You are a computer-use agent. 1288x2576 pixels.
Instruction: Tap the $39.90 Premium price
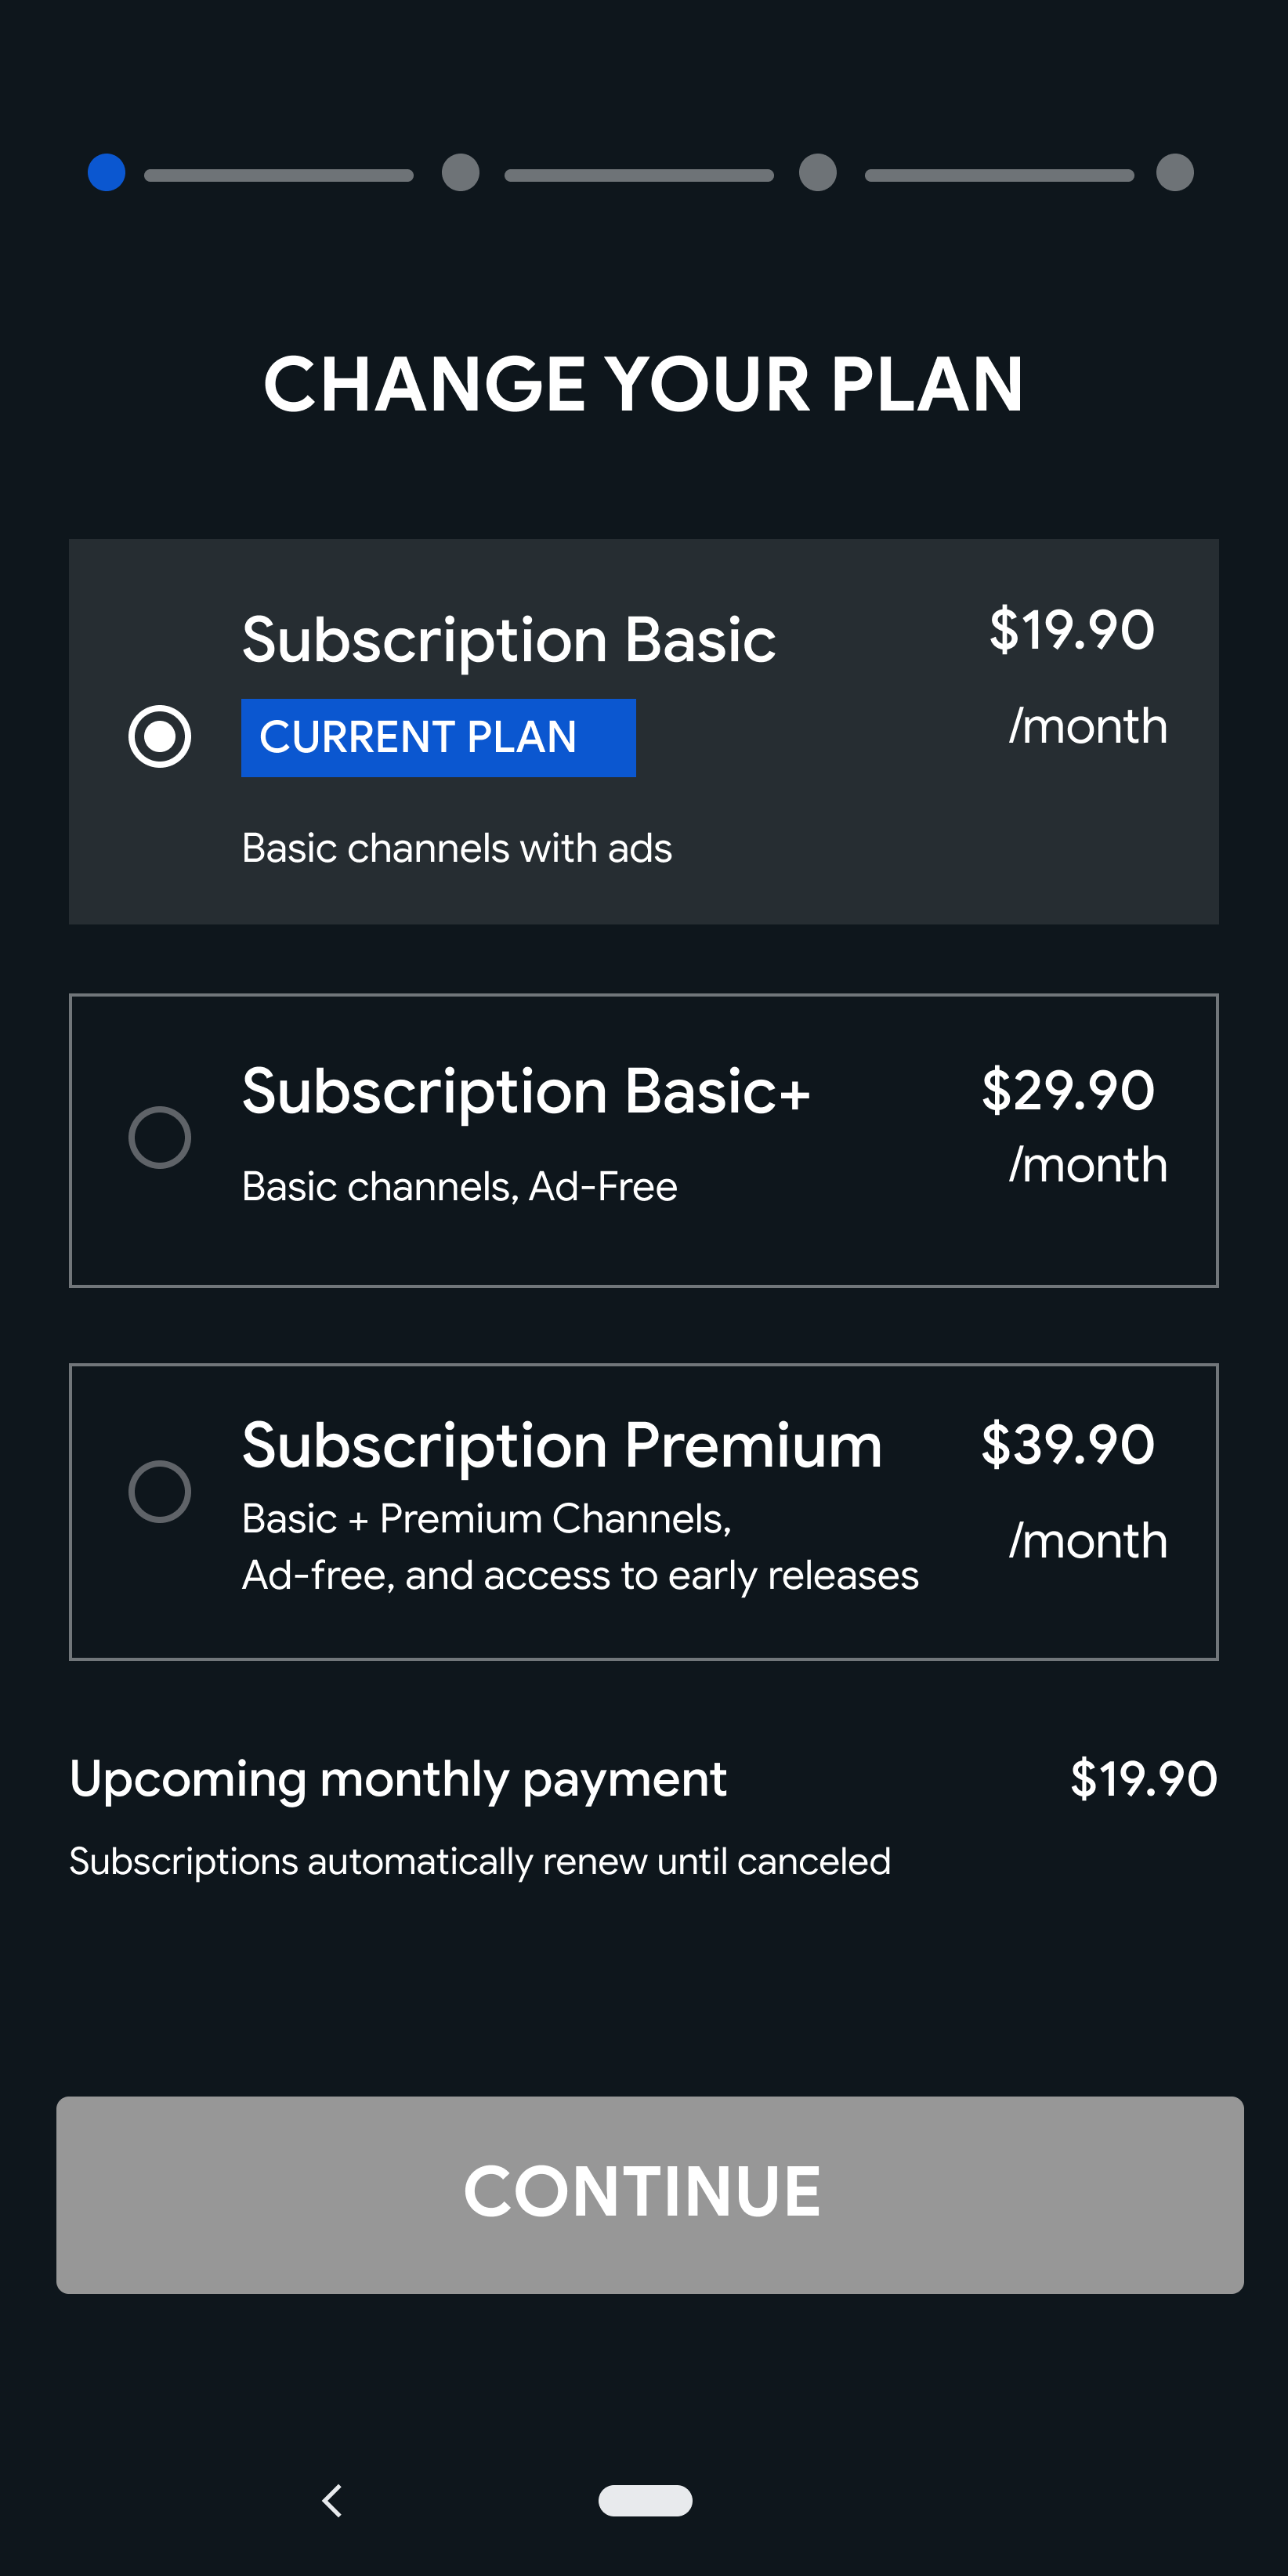[x=1068, y=1445]
